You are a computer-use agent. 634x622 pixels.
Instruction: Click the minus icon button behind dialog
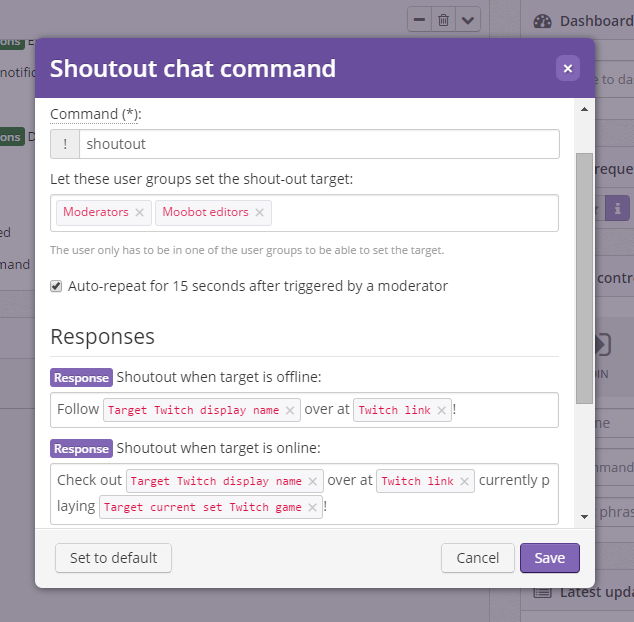point(419,19)
